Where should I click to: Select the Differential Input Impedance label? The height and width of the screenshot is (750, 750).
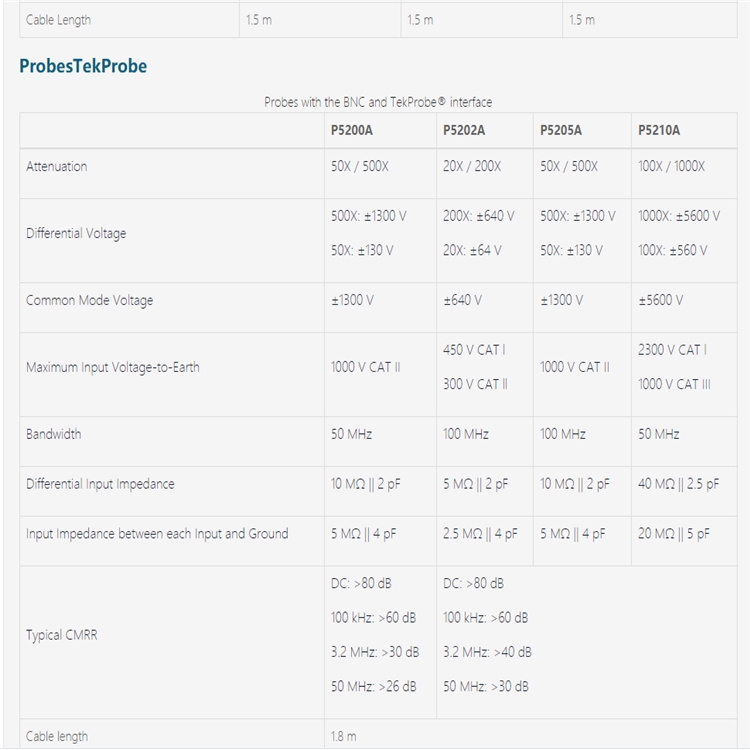point(100,484)
